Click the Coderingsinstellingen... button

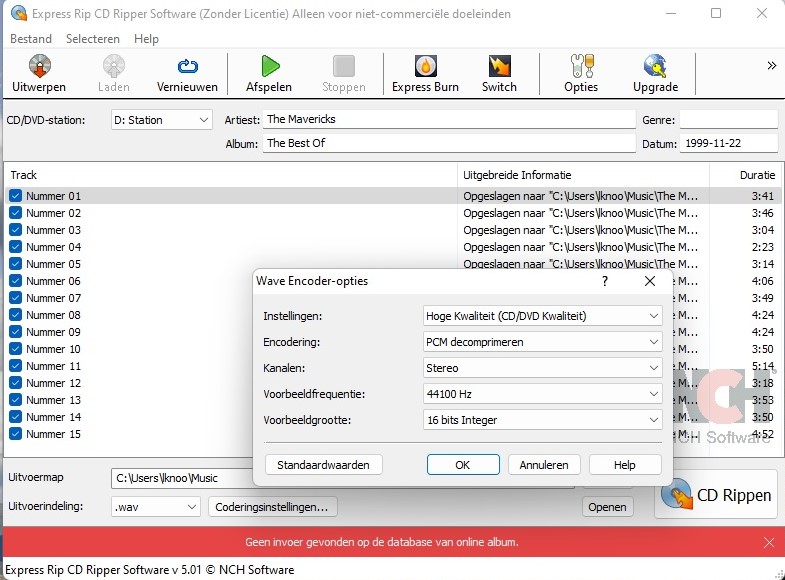(x=273, y=507)
